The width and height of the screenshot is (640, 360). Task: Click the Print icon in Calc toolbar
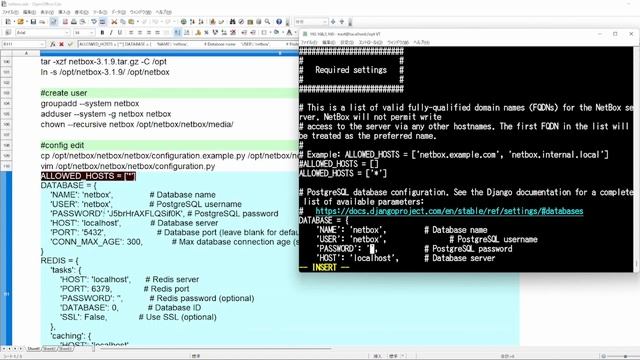pos(73,22)
